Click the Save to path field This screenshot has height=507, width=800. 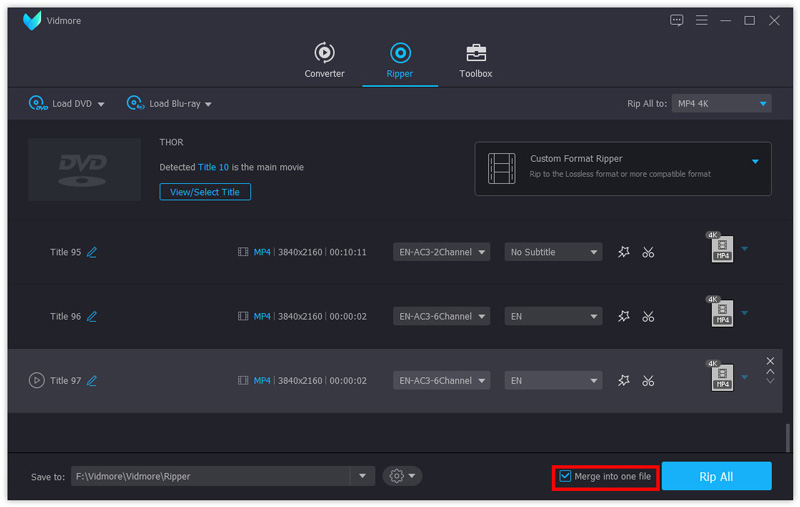[210, 477]
